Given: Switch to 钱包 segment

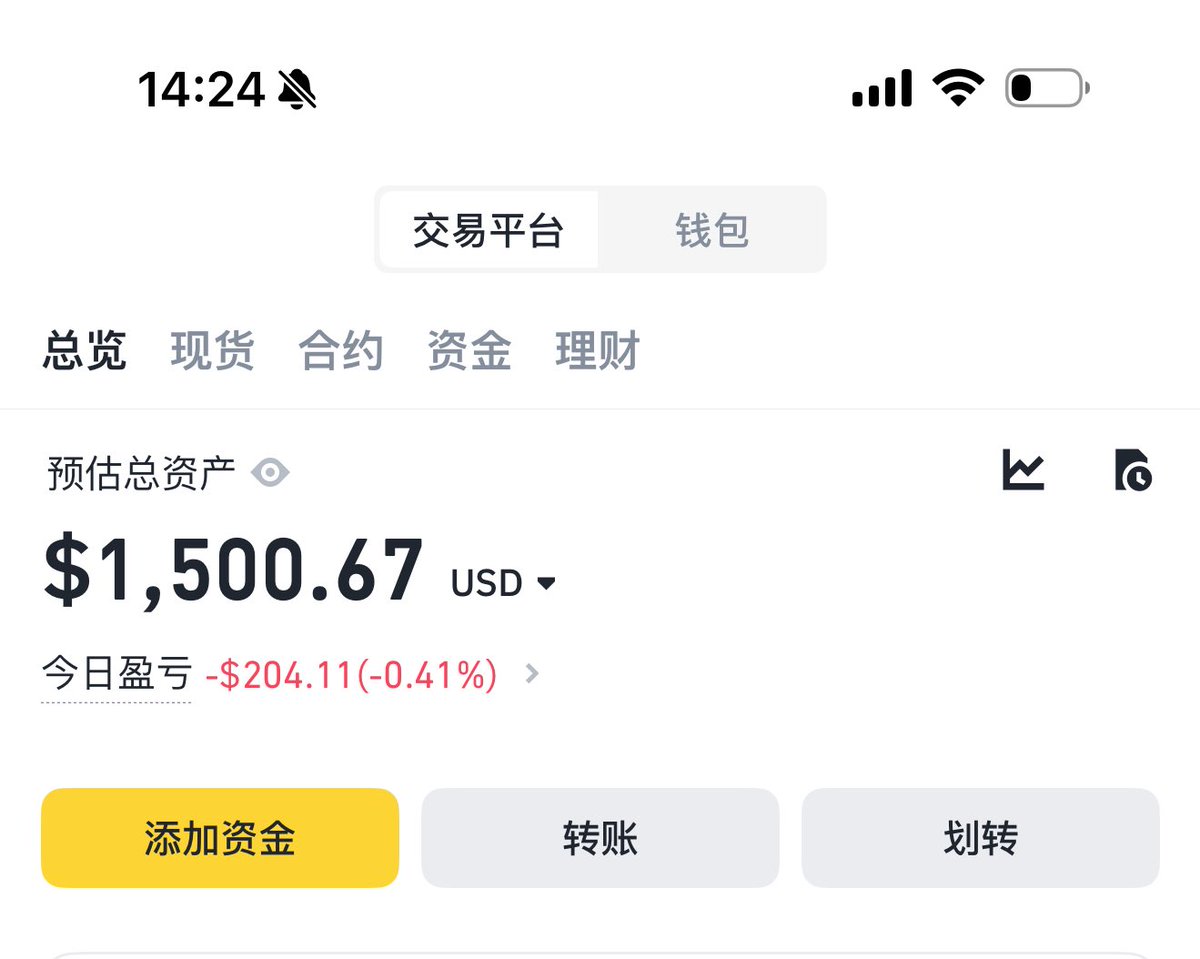Looking at the screenshot, I should click(712, 230).
